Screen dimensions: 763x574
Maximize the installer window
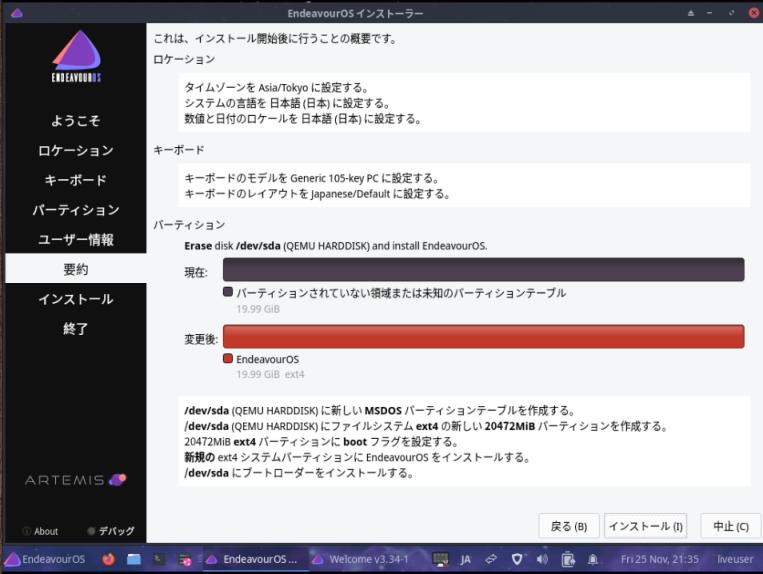[731, 13]
